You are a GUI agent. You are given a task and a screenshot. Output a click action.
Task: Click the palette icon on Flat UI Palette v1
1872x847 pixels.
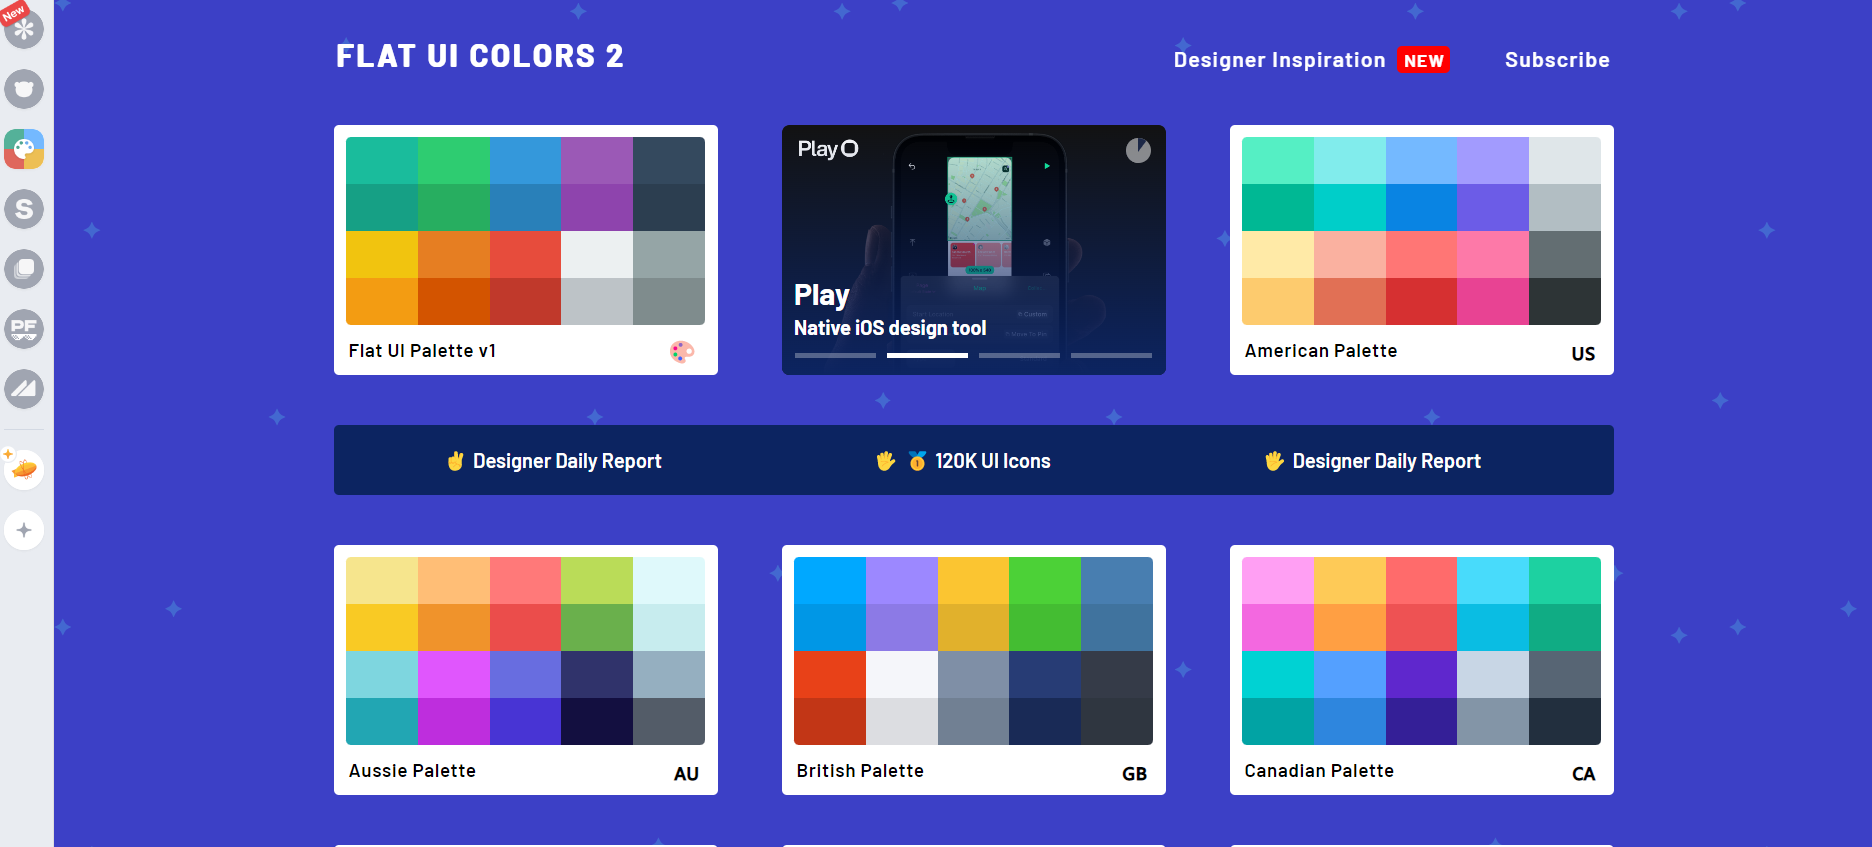[x=682, y=351]
